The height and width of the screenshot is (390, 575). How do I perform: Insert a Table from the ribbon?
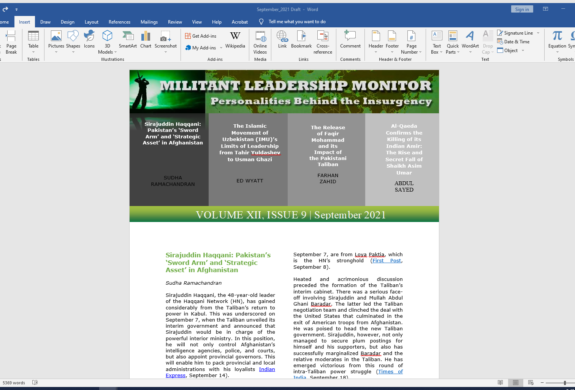33,42
